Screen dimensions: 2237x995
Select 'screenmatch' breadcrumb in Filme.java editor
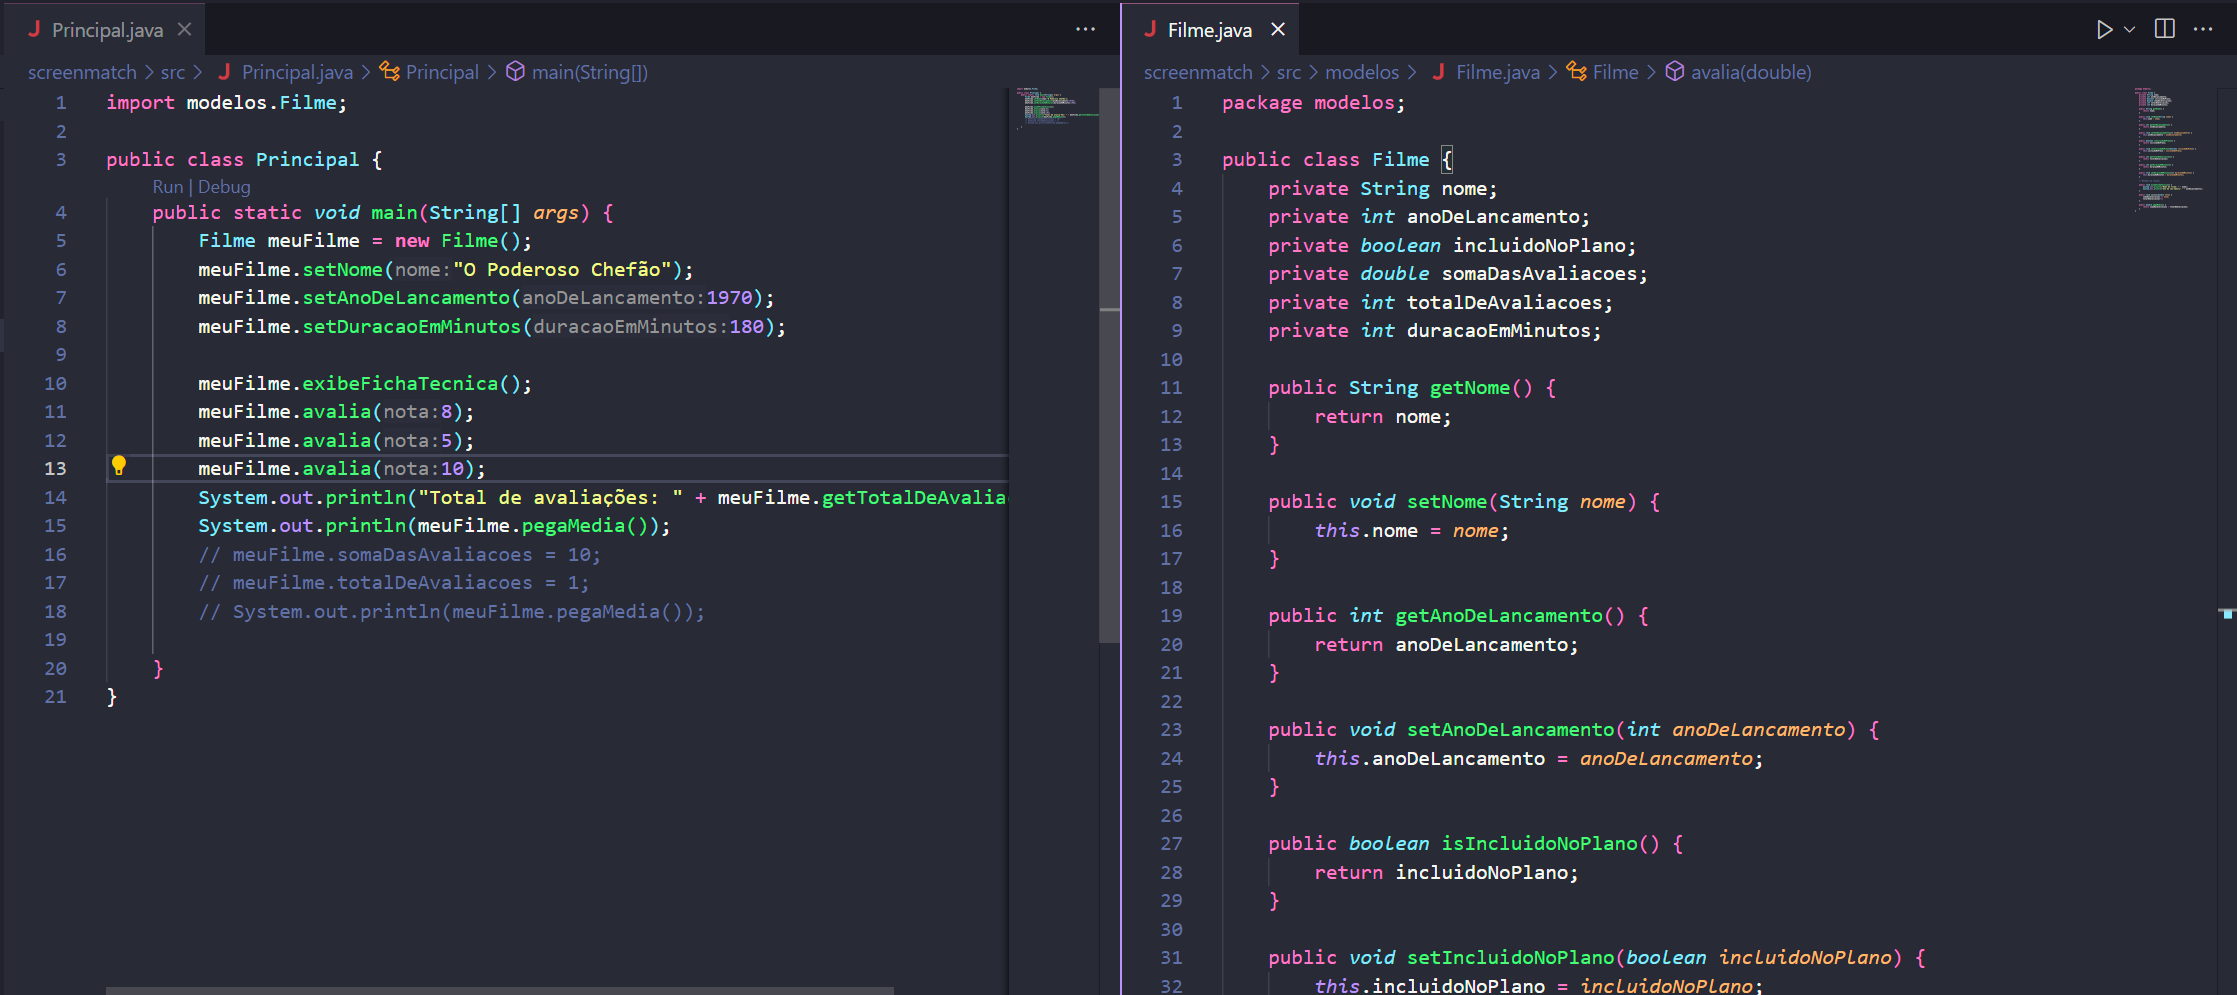click(1198, 72)
